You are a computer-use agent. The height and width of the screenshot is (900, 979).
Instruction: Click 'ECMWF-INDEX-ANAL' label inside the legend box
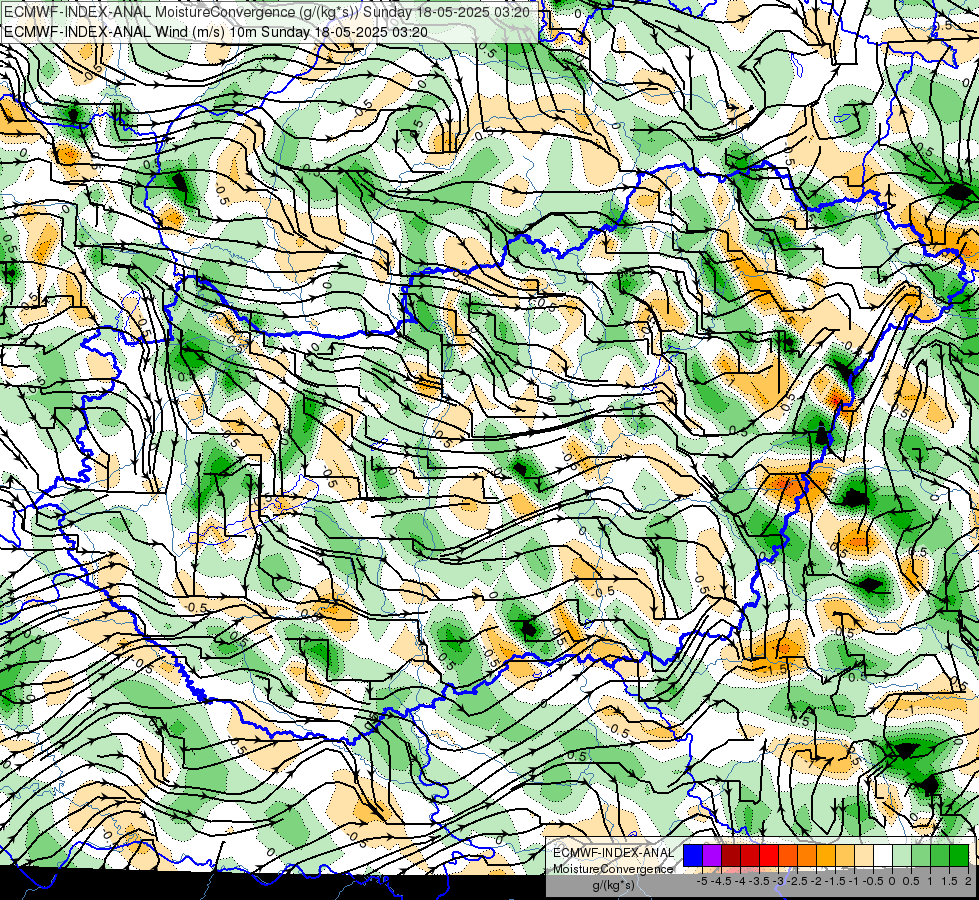click(613, 853)
